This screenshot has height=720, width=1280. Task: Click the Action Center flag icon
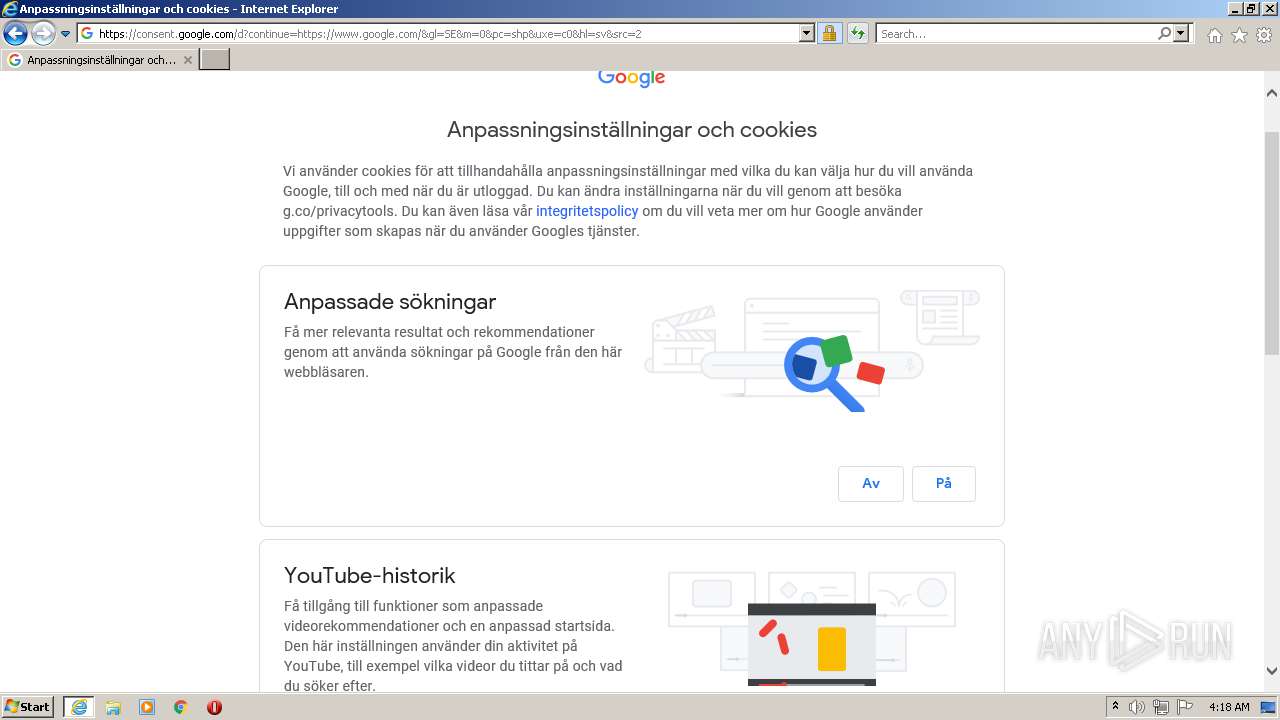[1185, 707]
